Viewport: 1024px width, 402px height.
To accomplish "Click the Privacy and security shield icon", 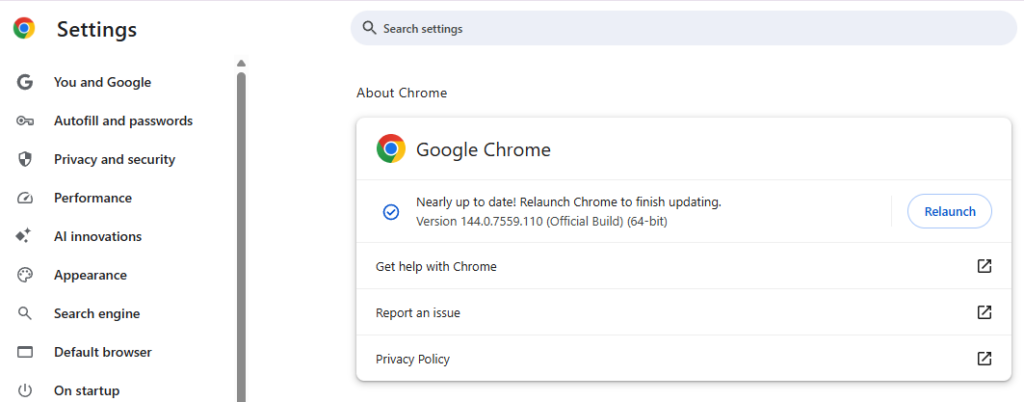I will click(25, 159).
